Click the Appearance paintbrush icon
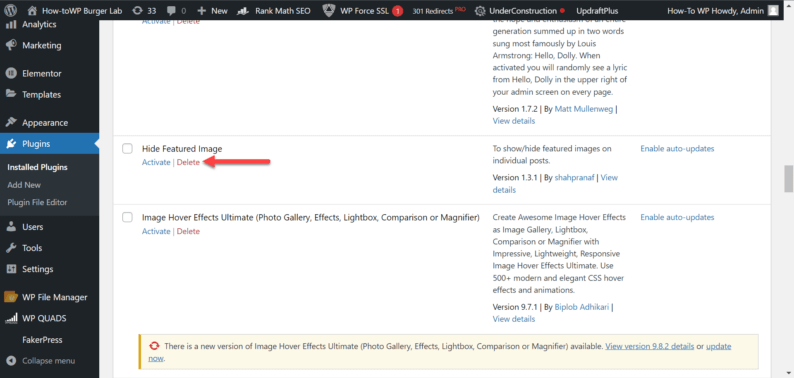 pos(11,123)
